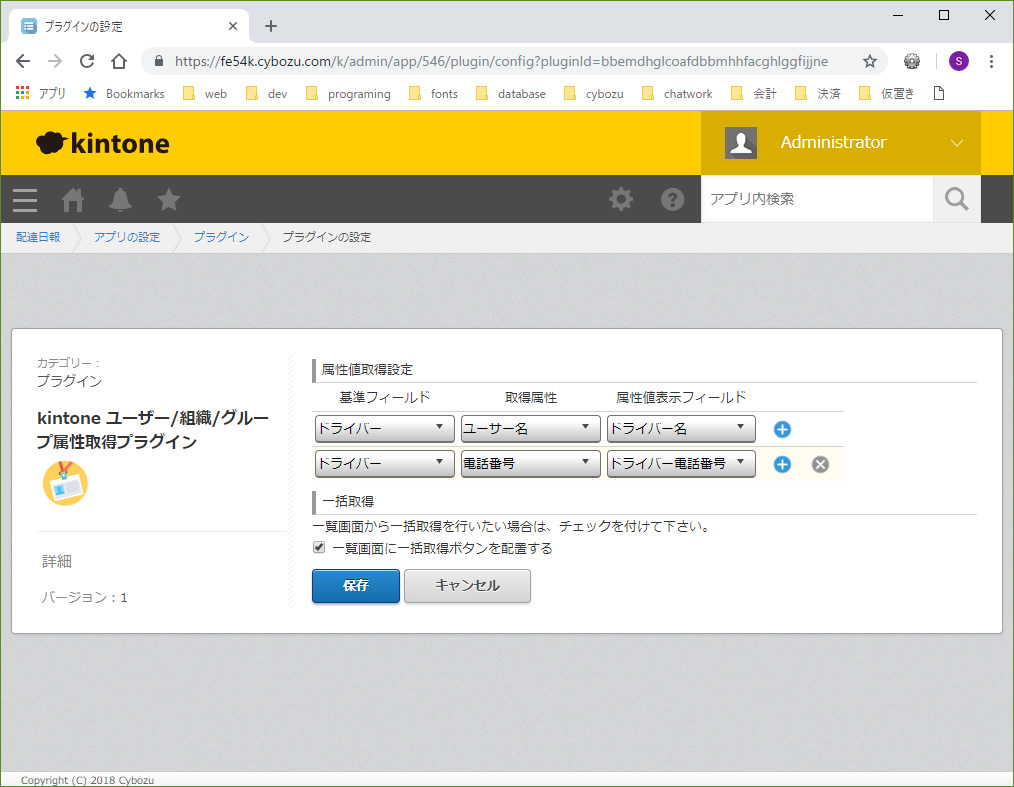The width and height of the screenshot is (1014, 787).
Task: Open the bookmarks star in kintone toolbar
Action: point(169,200)
